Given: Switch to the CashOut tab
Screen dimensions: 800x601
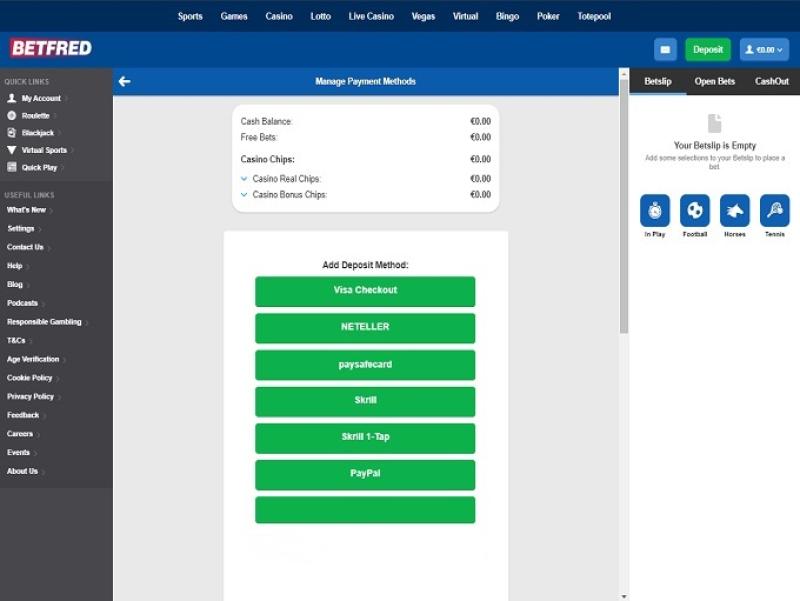Looking at the screenshot, I should tap(771, 81).
